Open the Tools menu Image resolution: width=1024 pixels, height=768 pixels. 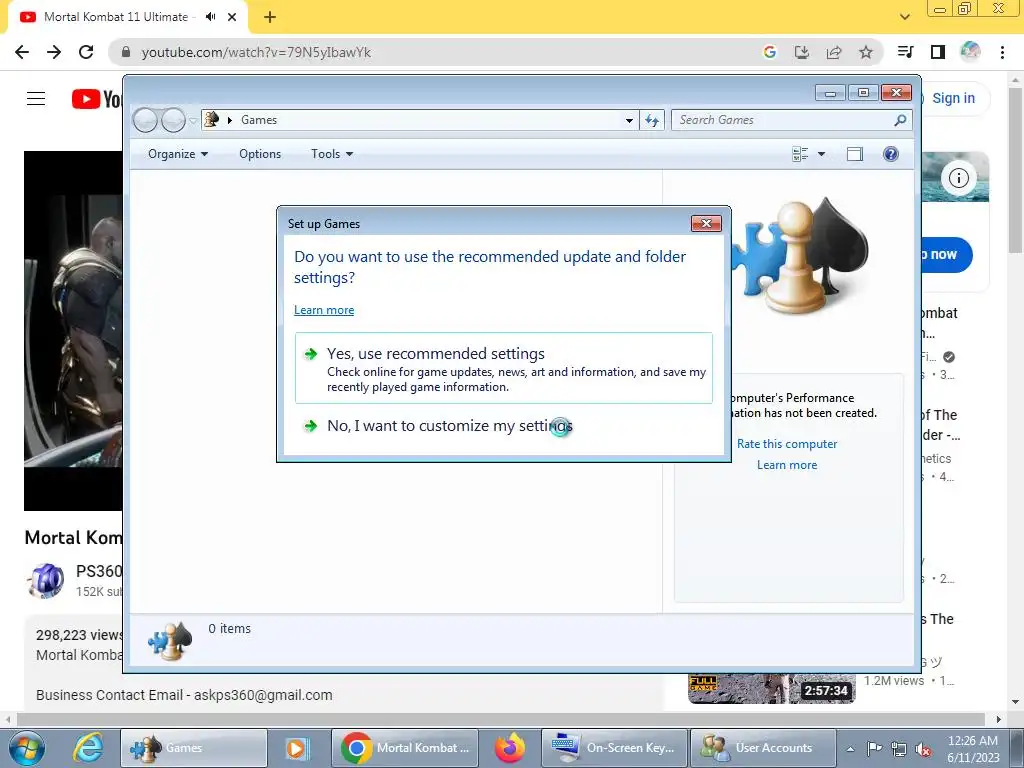[332, 154]
